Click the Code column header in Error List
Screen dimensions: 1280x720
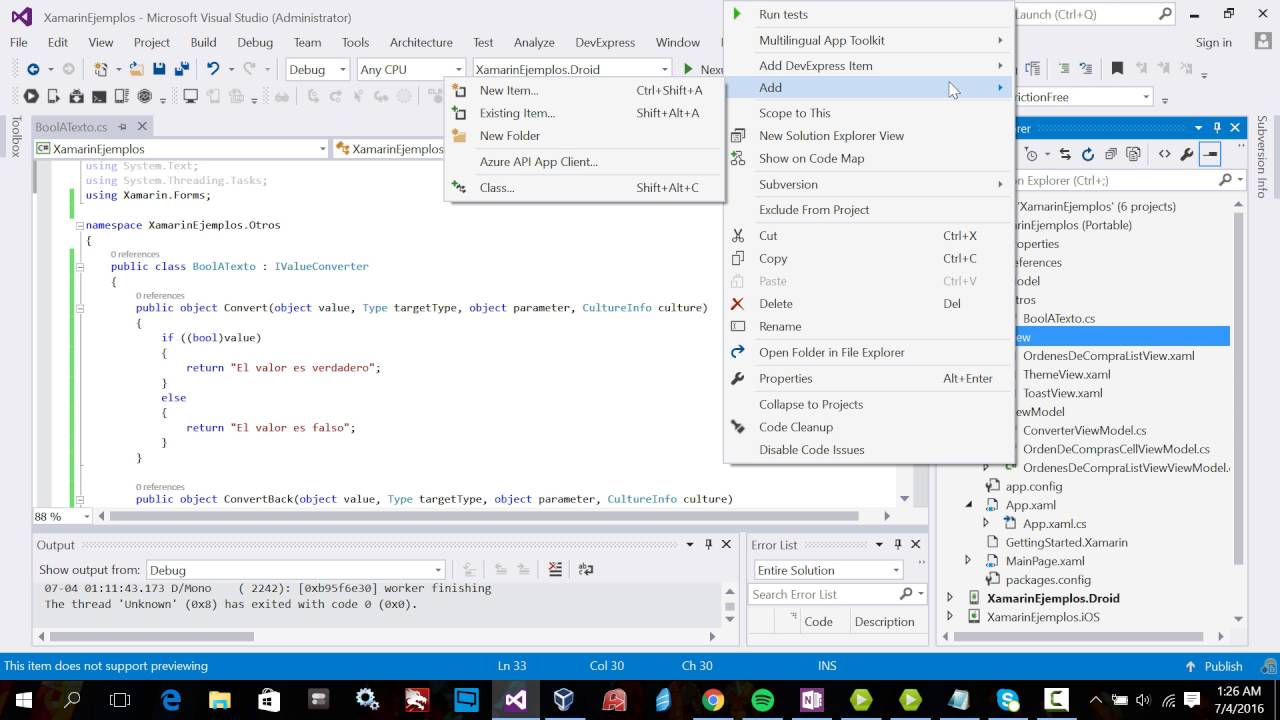coord(818,621)
